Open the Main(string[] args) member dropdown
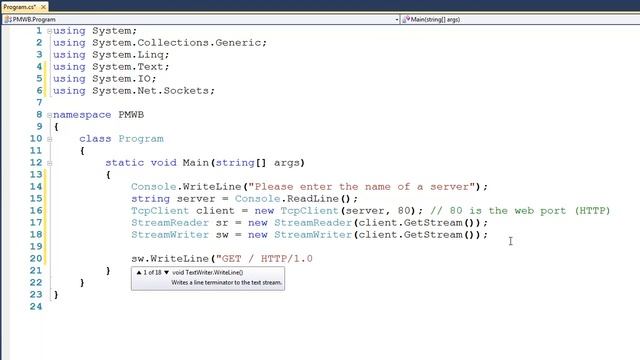The width and height of the screenshot is (640, 360). tap(520, 19)
